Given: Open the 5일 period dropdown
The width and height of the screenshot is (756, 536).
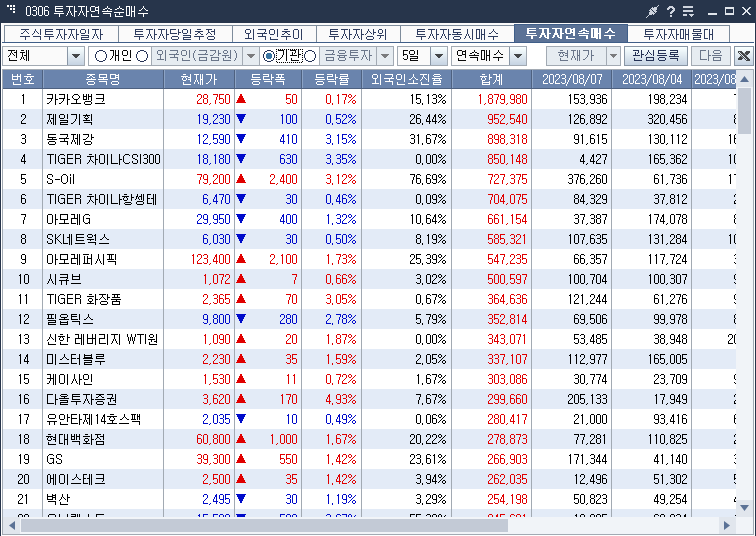Looking at the screenshot, I should (439, 56).
